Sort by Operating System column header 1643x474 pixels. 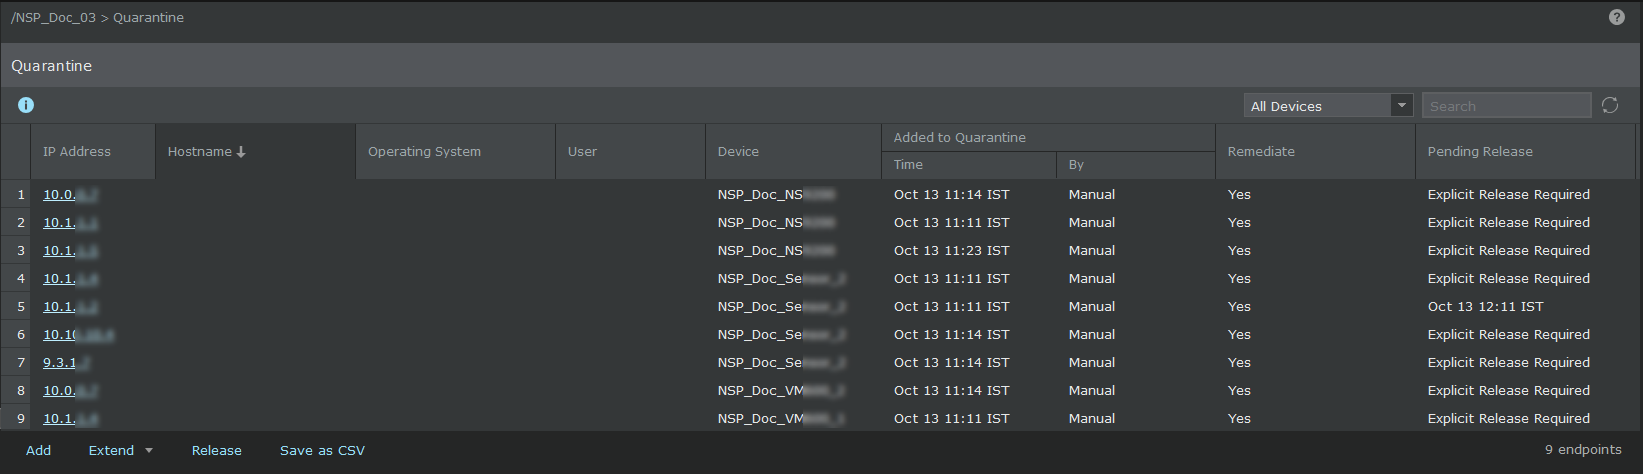coord(424,152)
